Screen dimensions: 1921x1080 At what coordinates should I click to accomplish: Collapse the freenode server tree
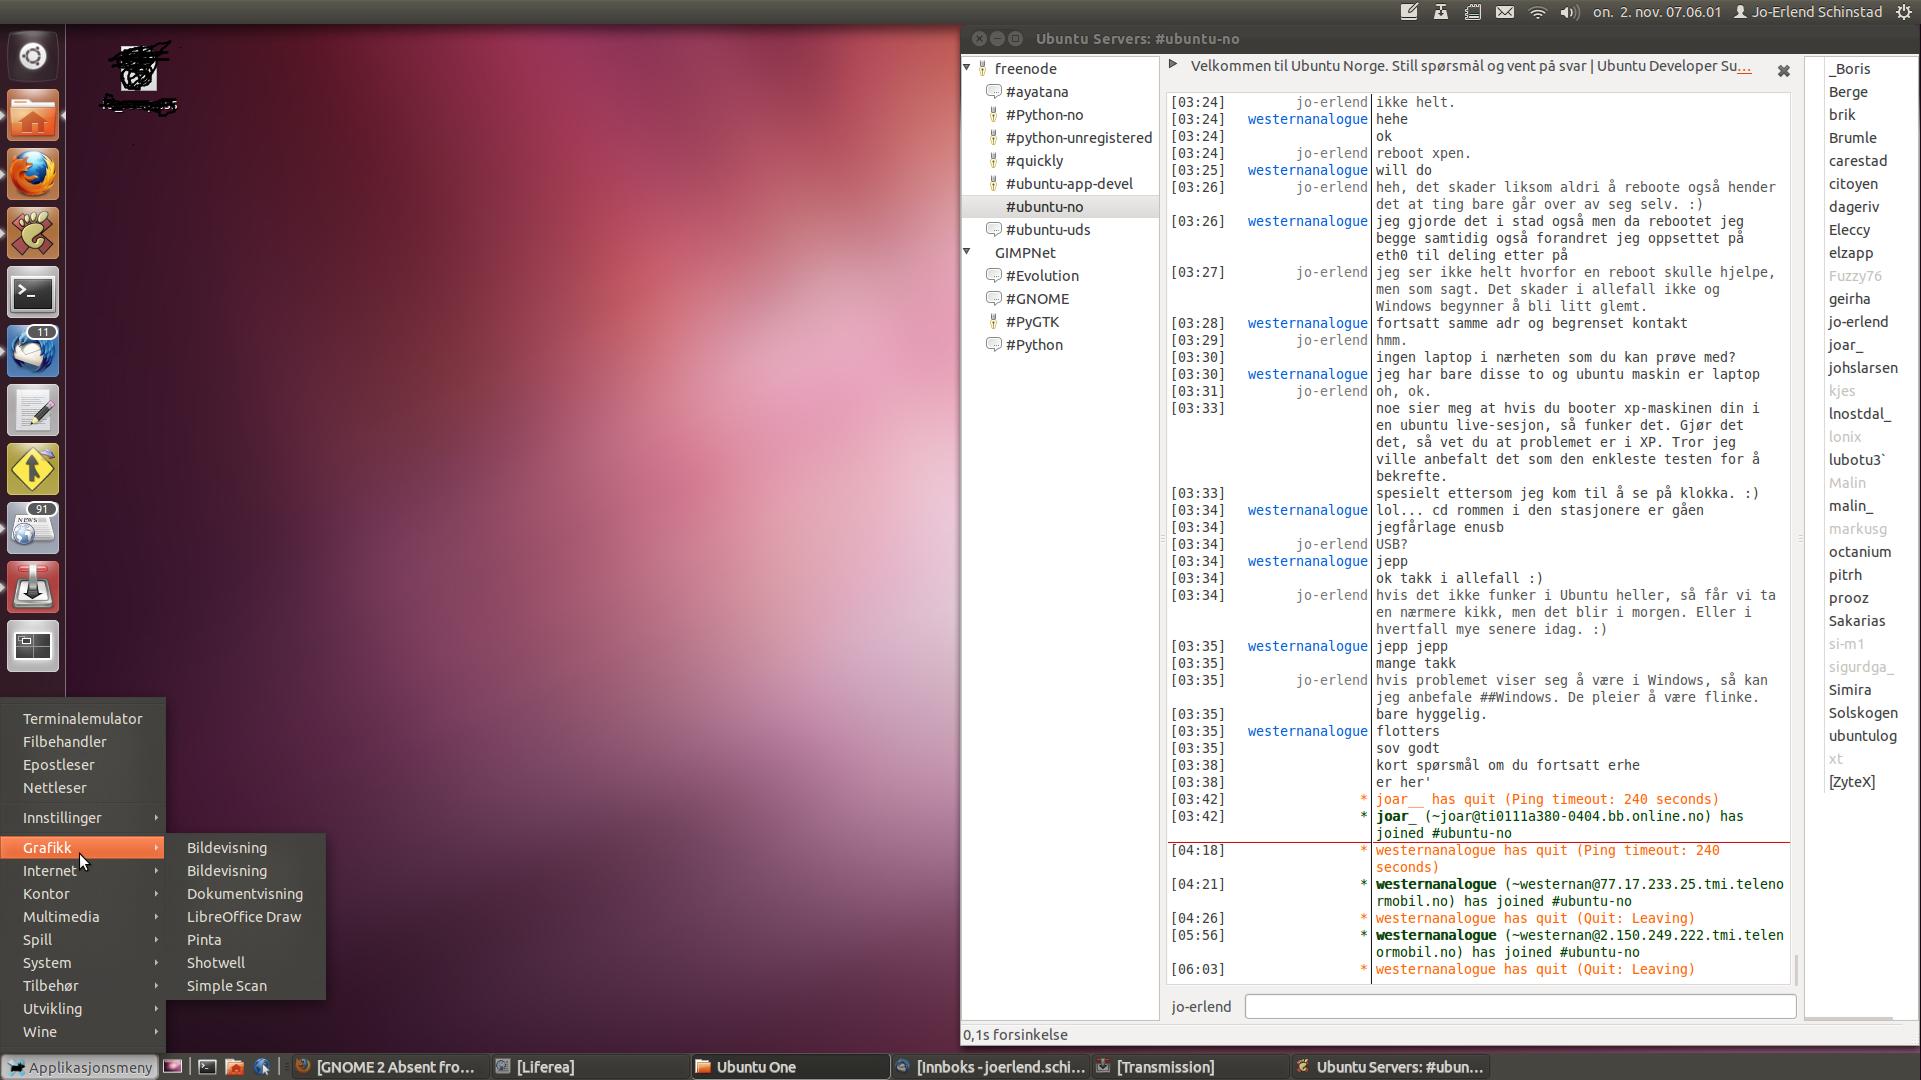tap(967, 68)
